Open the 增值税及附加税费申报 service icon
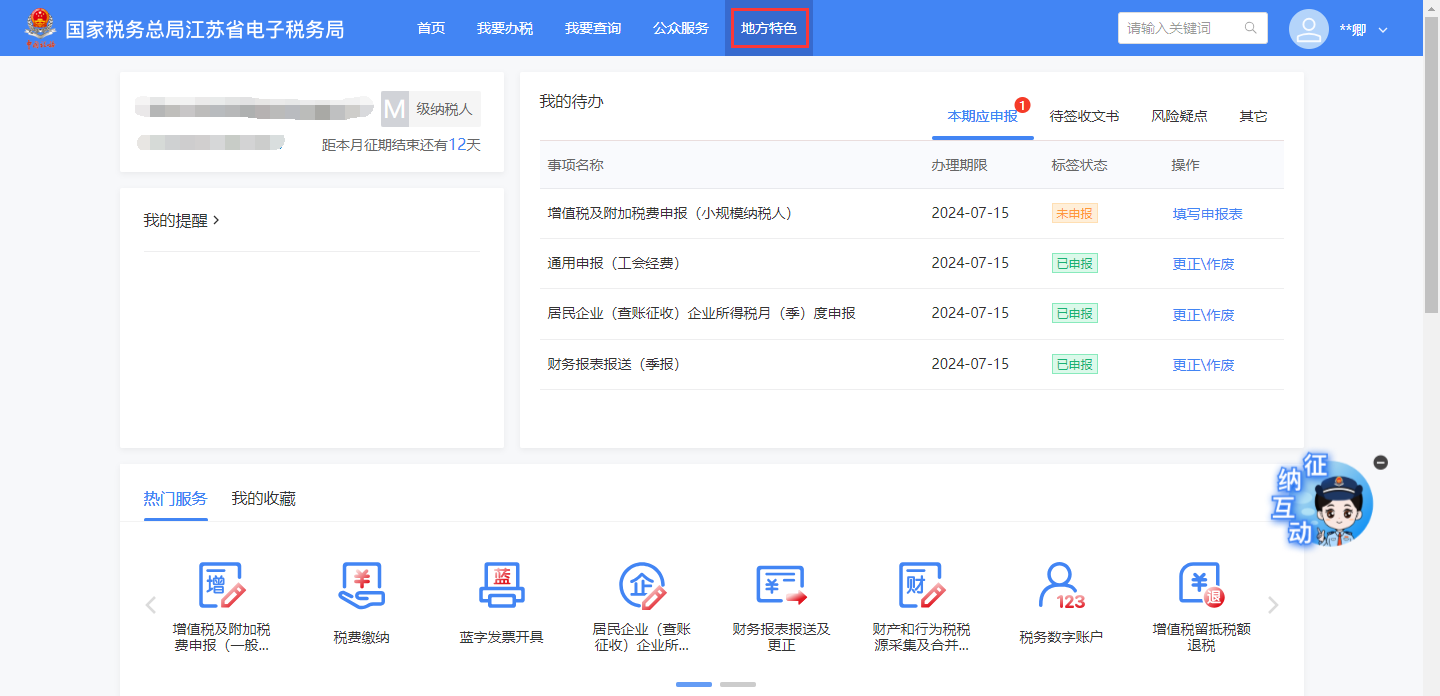1440x696 pixels. [221, 586]
